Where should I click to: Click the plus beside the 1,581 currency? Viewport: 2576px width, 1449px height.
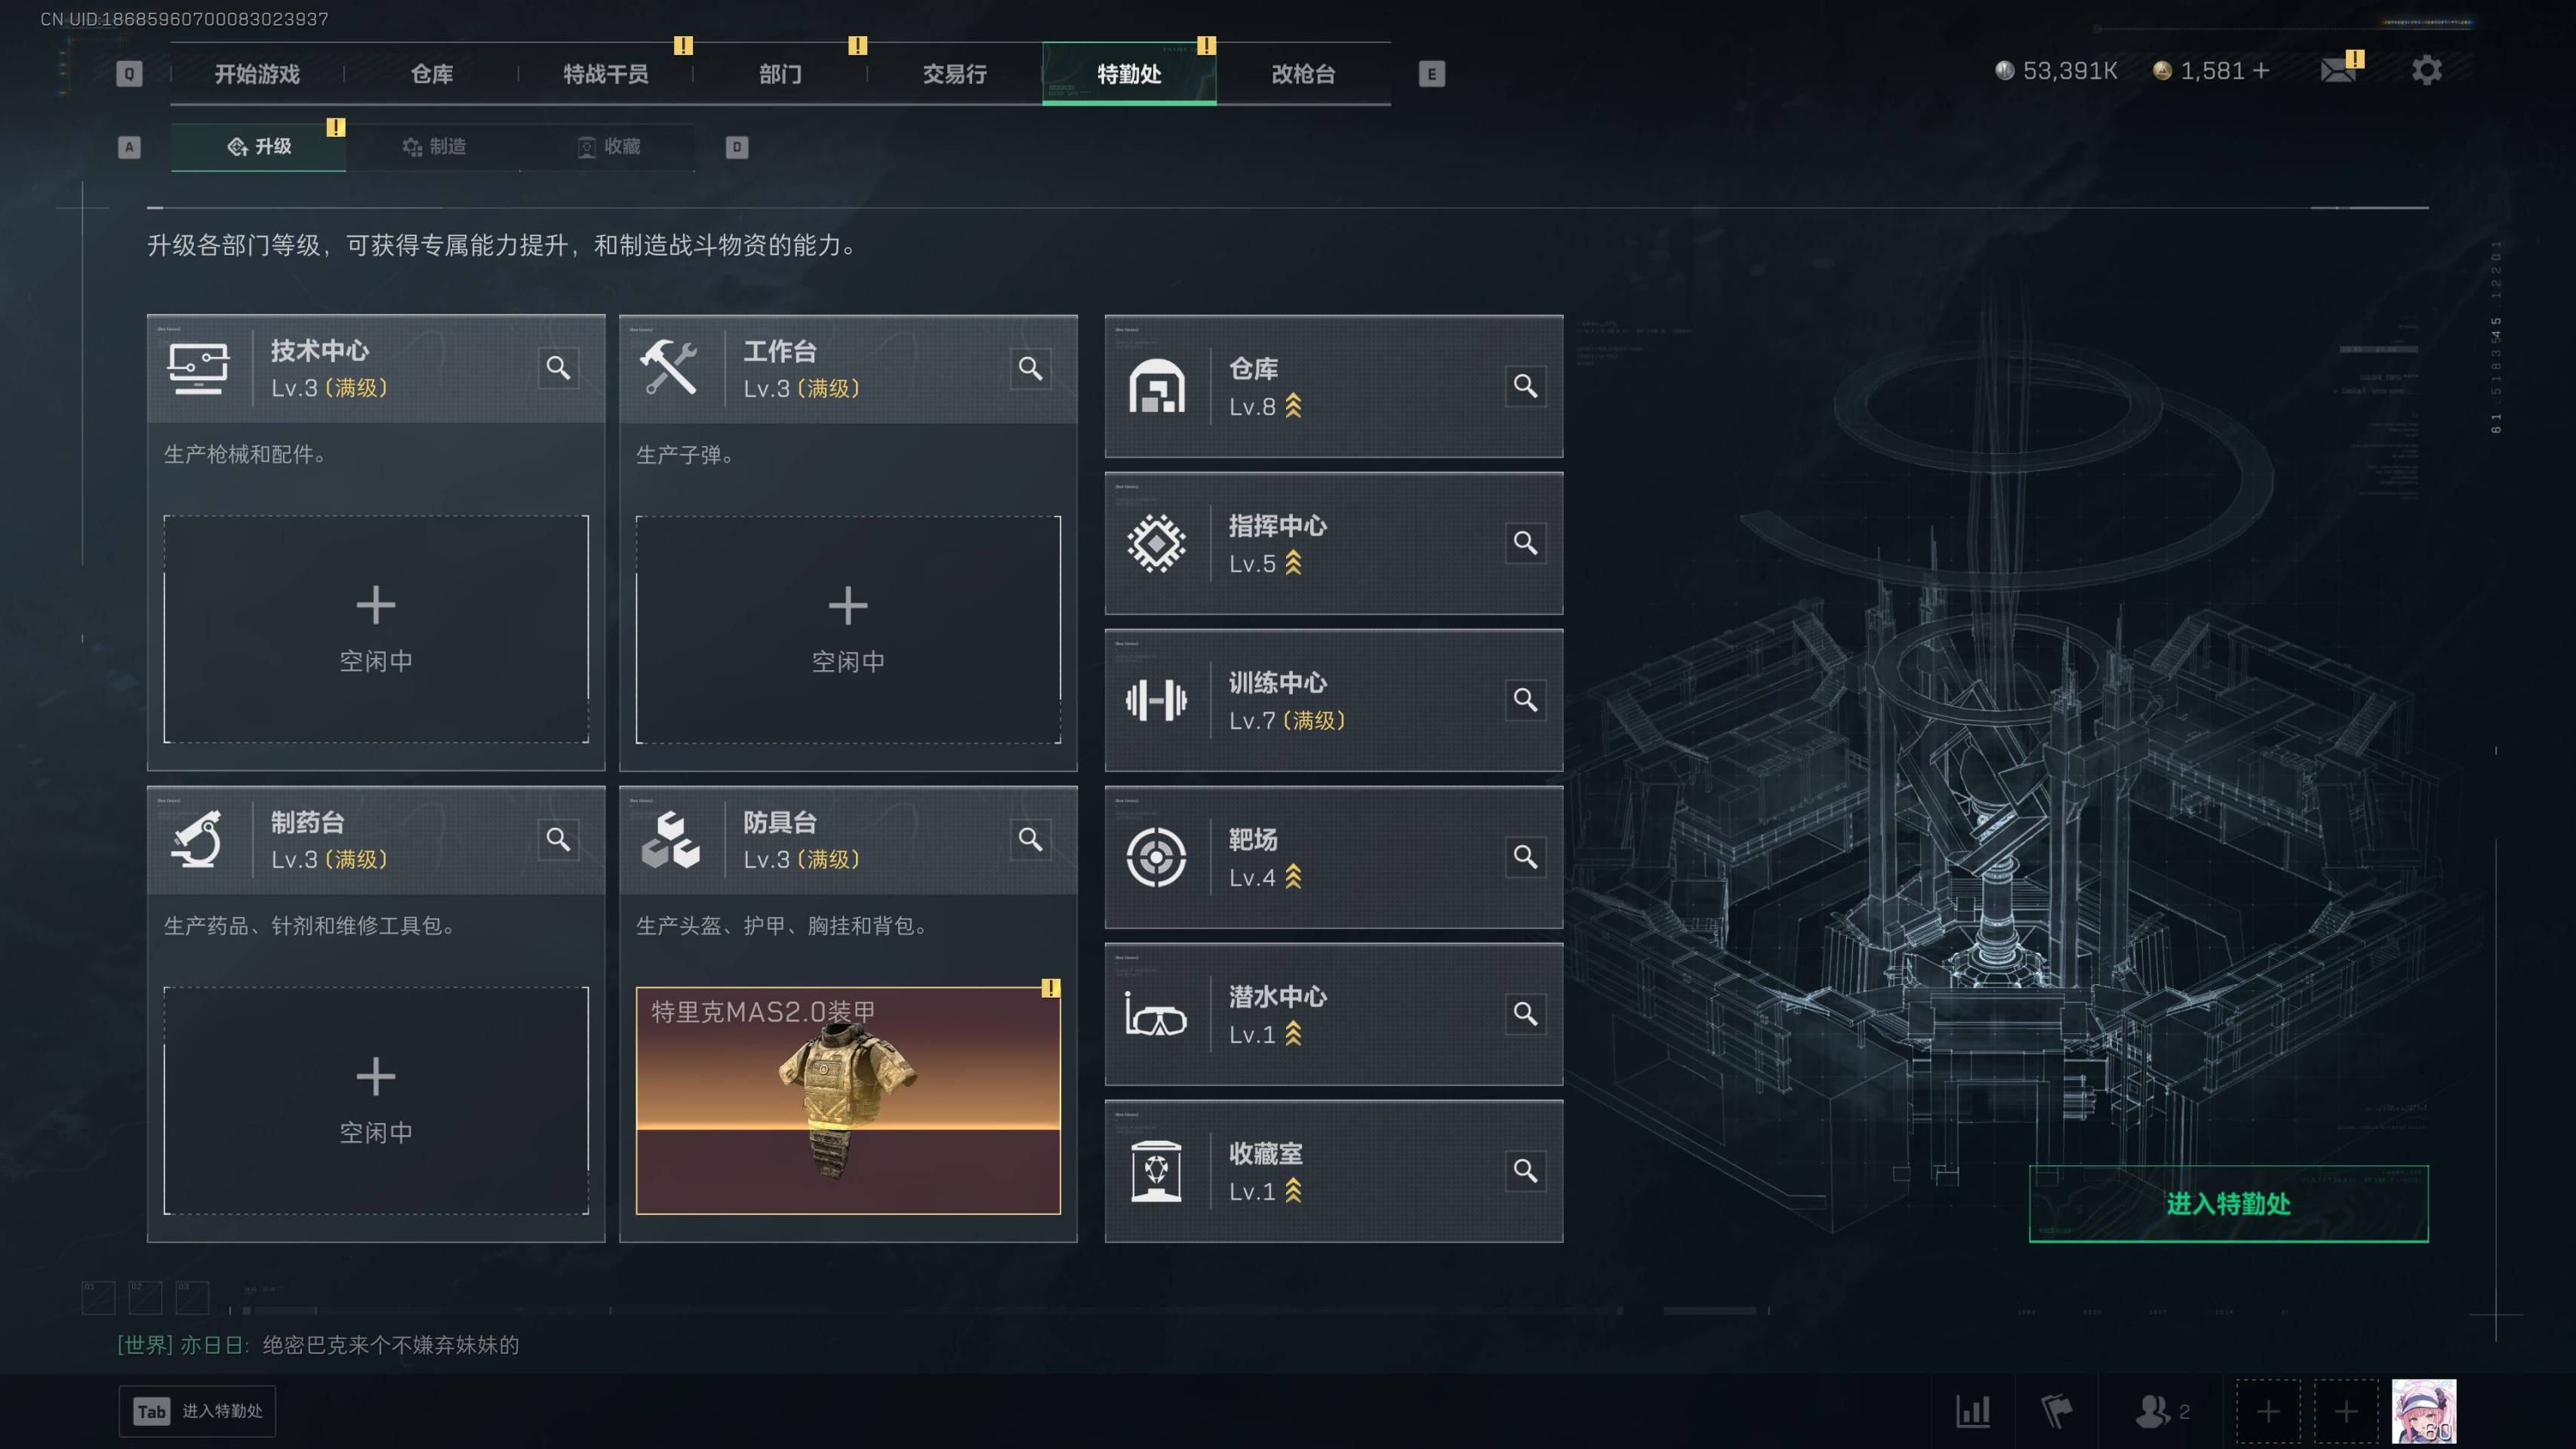(2260, 71)
